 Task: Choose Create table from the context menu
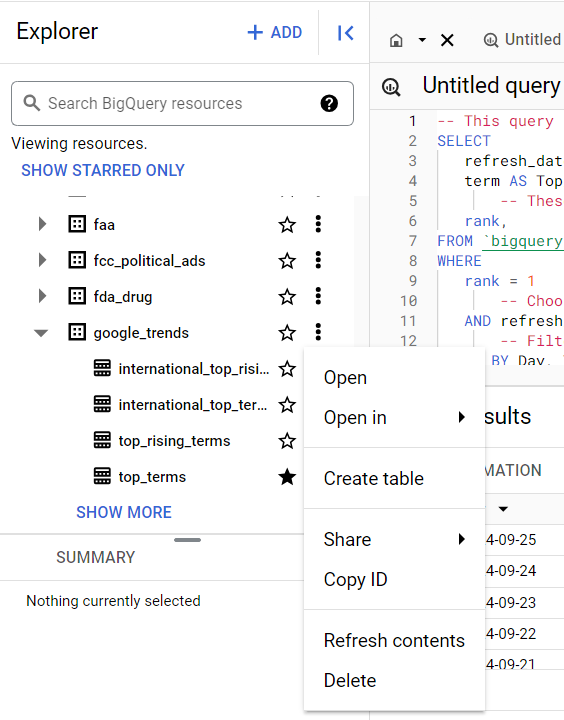tap(395, 478)
